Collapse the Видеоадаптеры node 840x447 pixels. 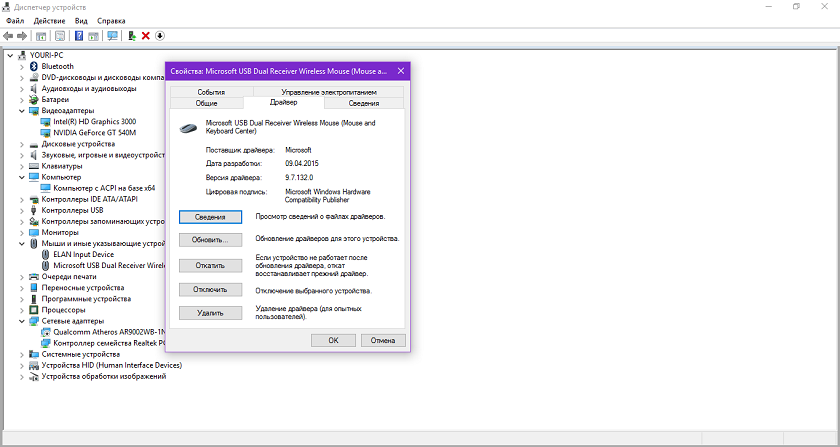click(x=21, y=111)
